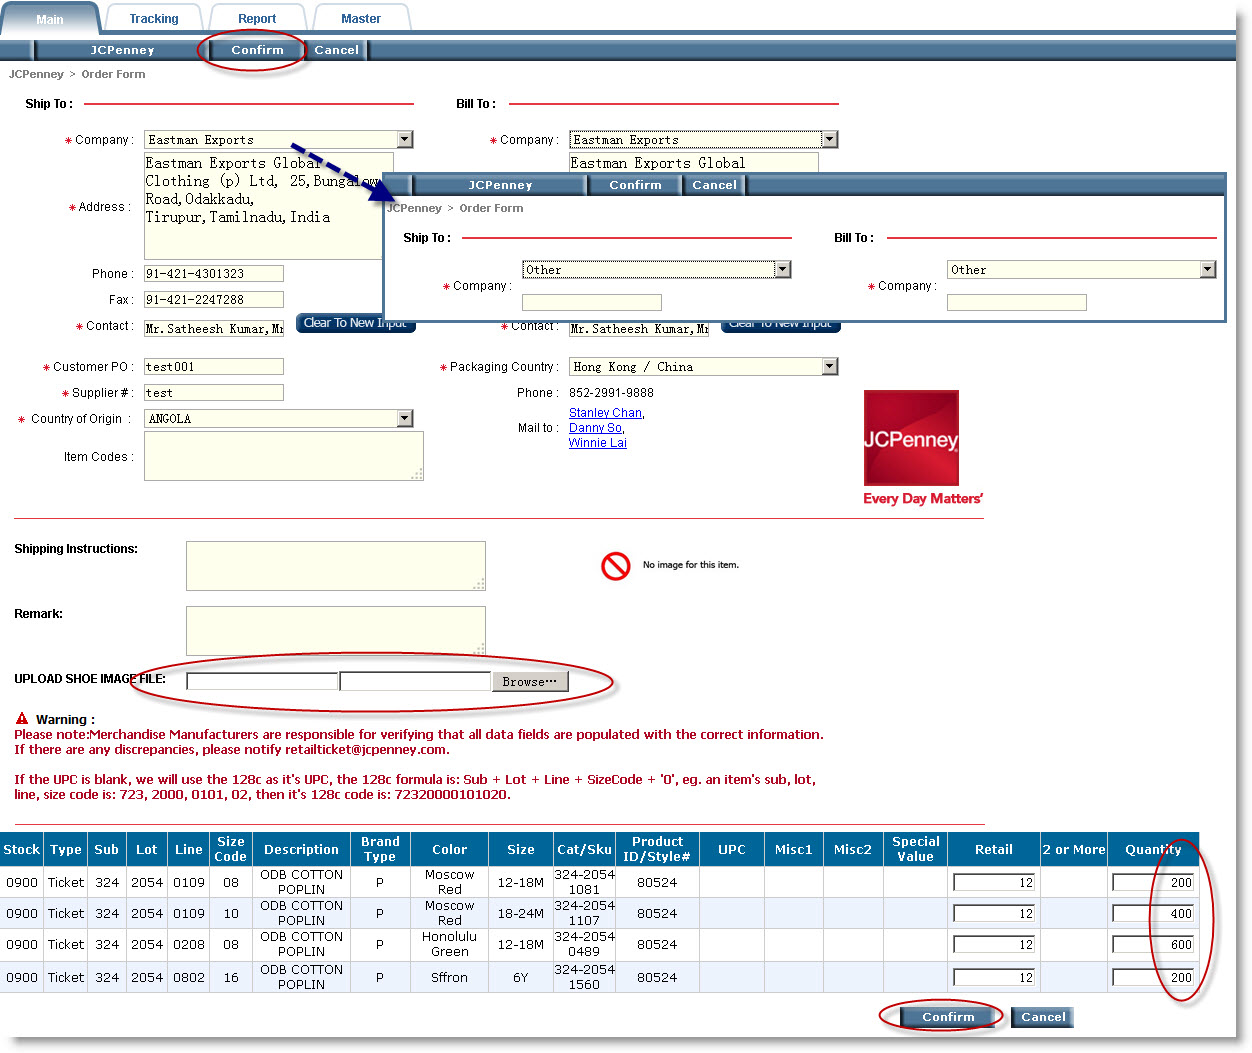Open the inset Ship To 'Other' dropdown

click(x=783, y=269)
